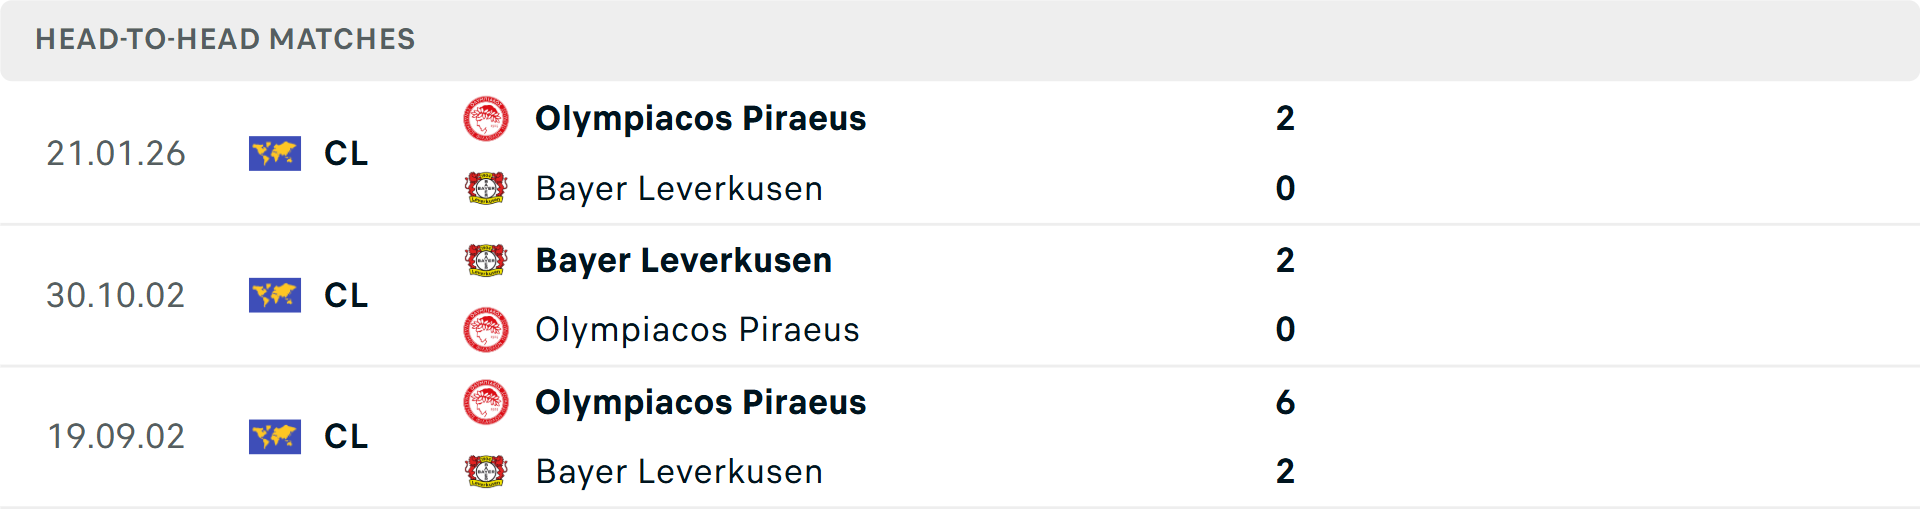Viewport: 1920px width, 509px height.
Task: Click Olympiacos crest in 19.09.02 match
Action: tap(486, 402)
